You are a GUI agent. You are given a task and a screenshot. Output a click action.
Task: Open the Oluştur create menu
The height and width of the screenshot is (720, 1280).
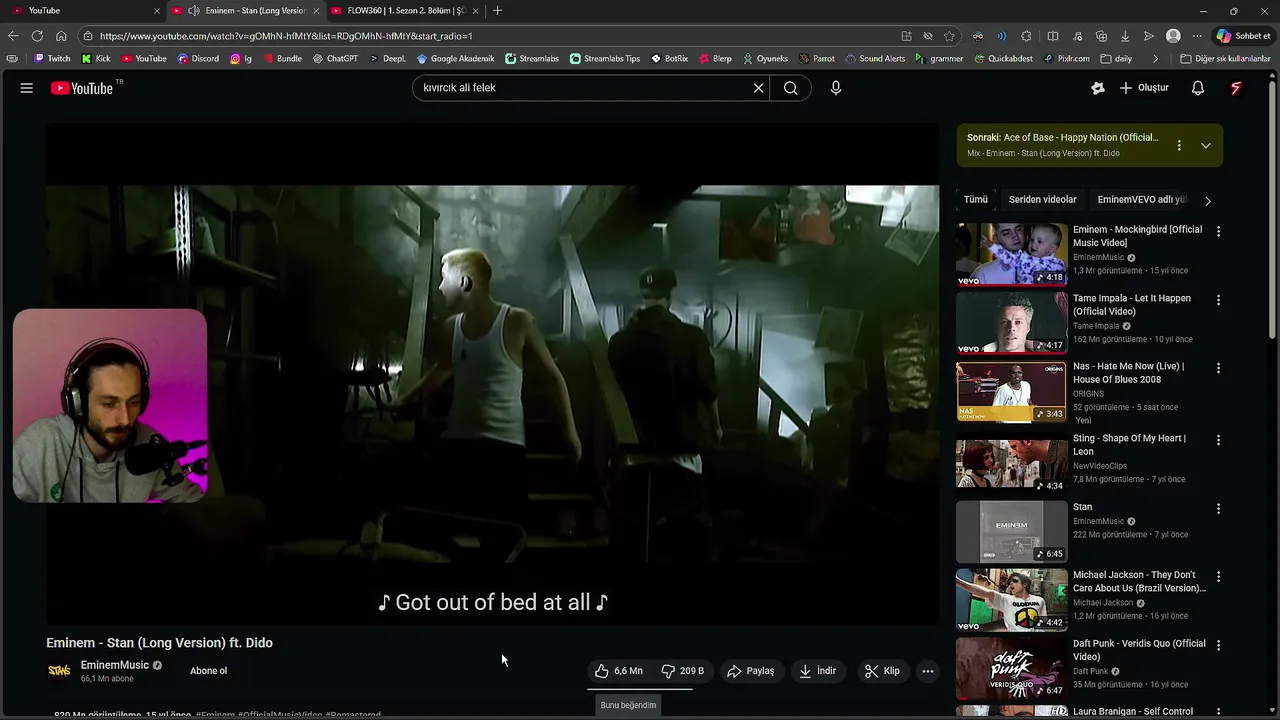pos(1144,88)
